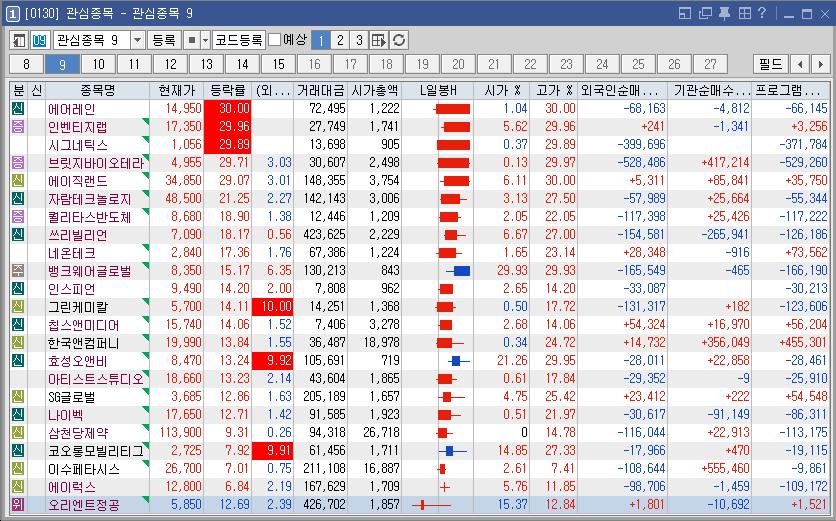The width and height of the screenshot is (836, 521).
Task: Open the field export table-arrow icon
Action: tap(379, 40)
